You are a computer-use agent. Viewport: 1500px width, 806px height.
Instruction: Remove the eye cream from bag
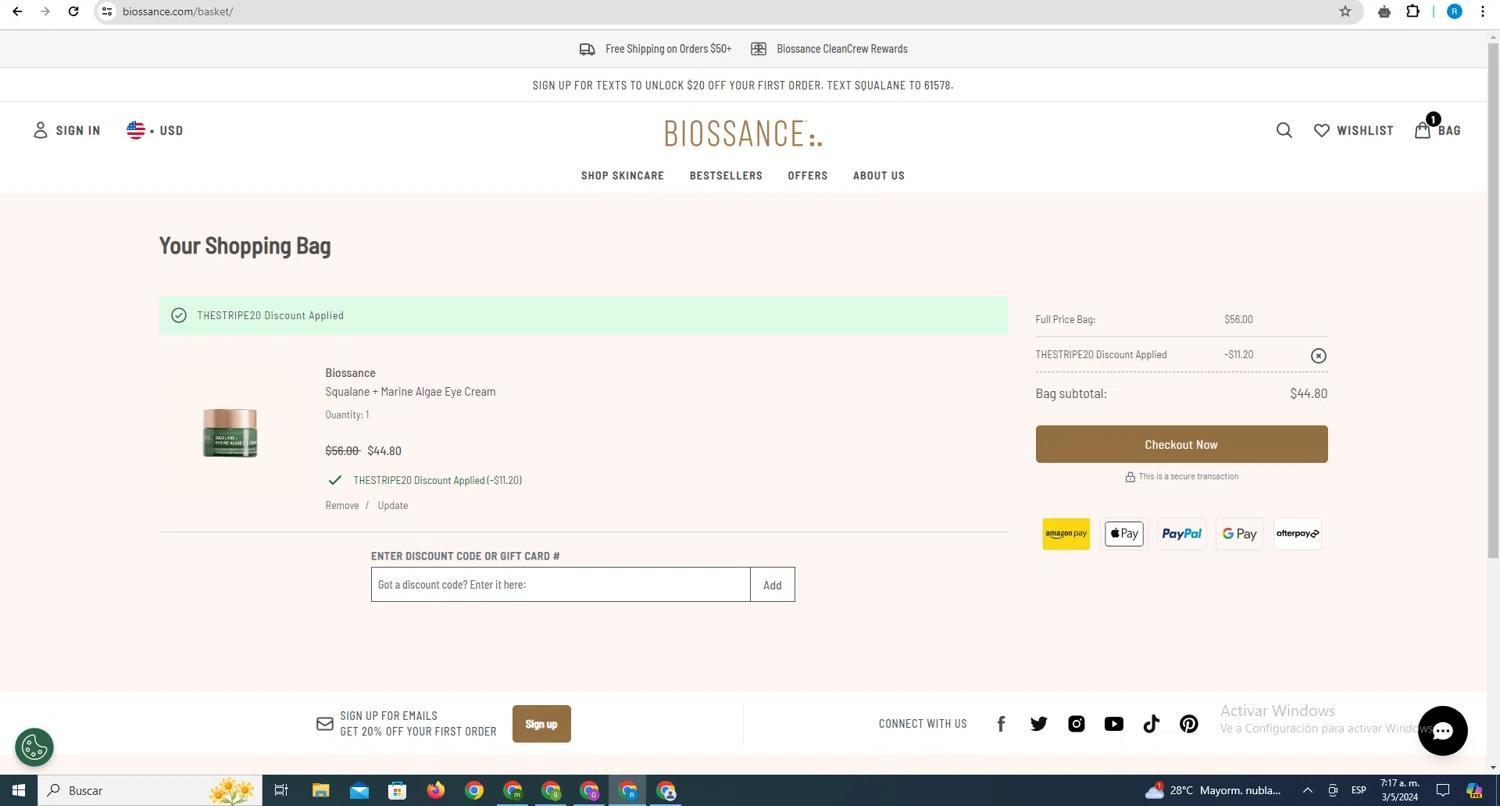click(342, 505)
